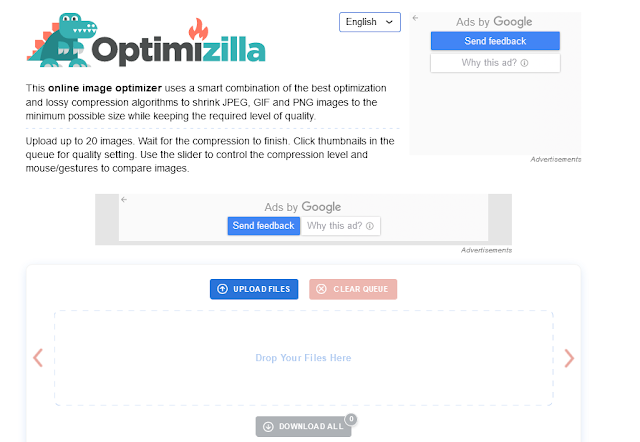Show next queue items with the right chevron
The height and width of the screenshot is (442, 640).
click(x=569, y=358)
